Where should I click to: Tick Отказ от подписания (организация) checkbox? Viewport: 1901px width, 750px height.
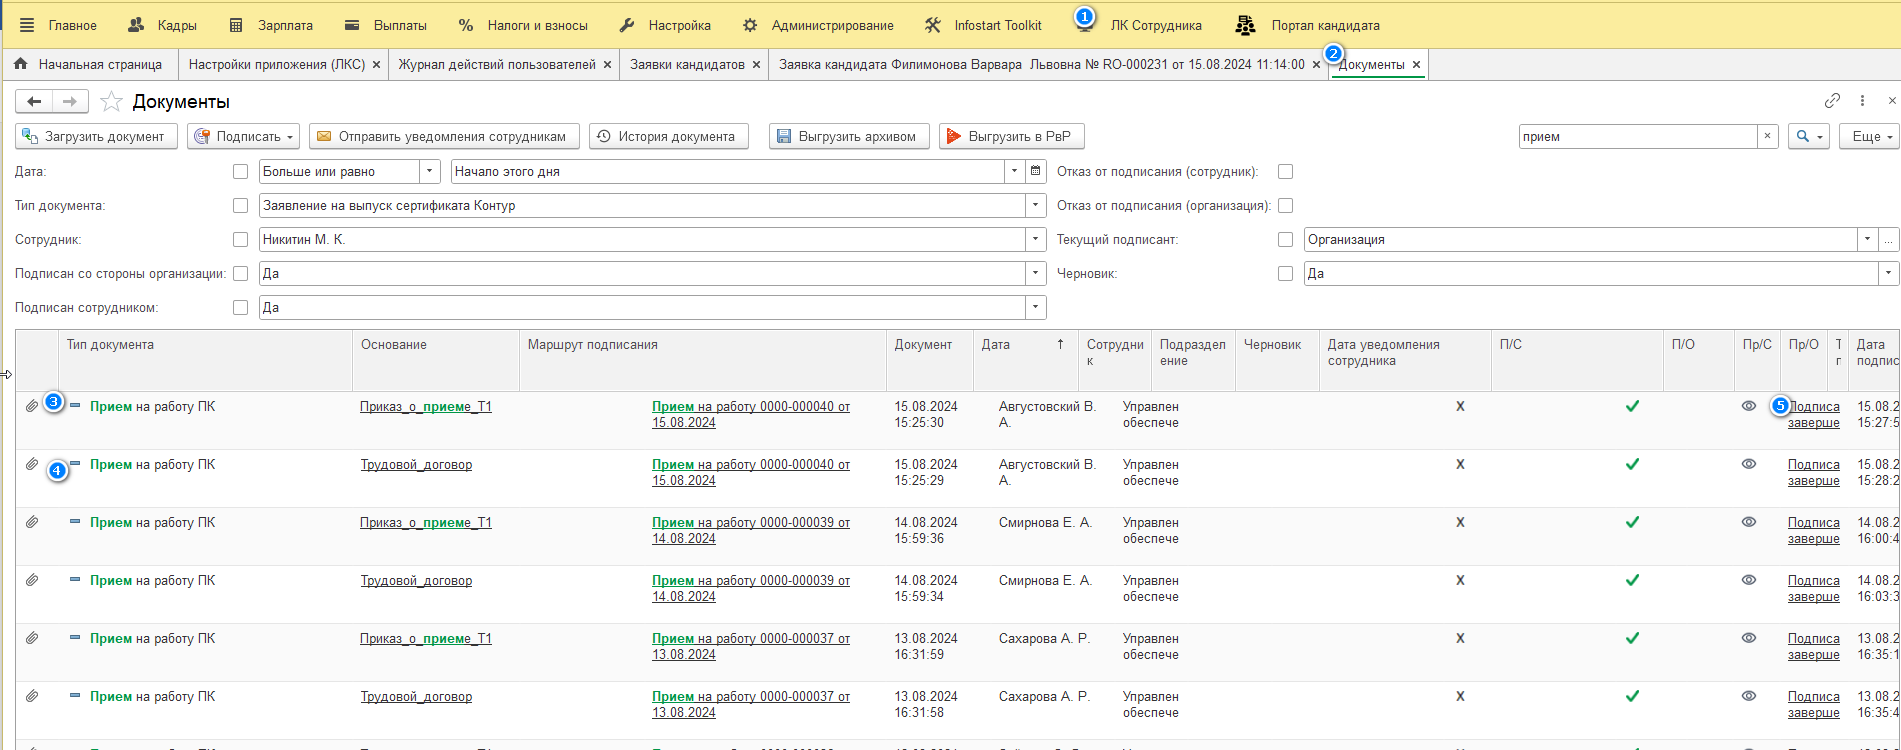(x=1286, y=206)
